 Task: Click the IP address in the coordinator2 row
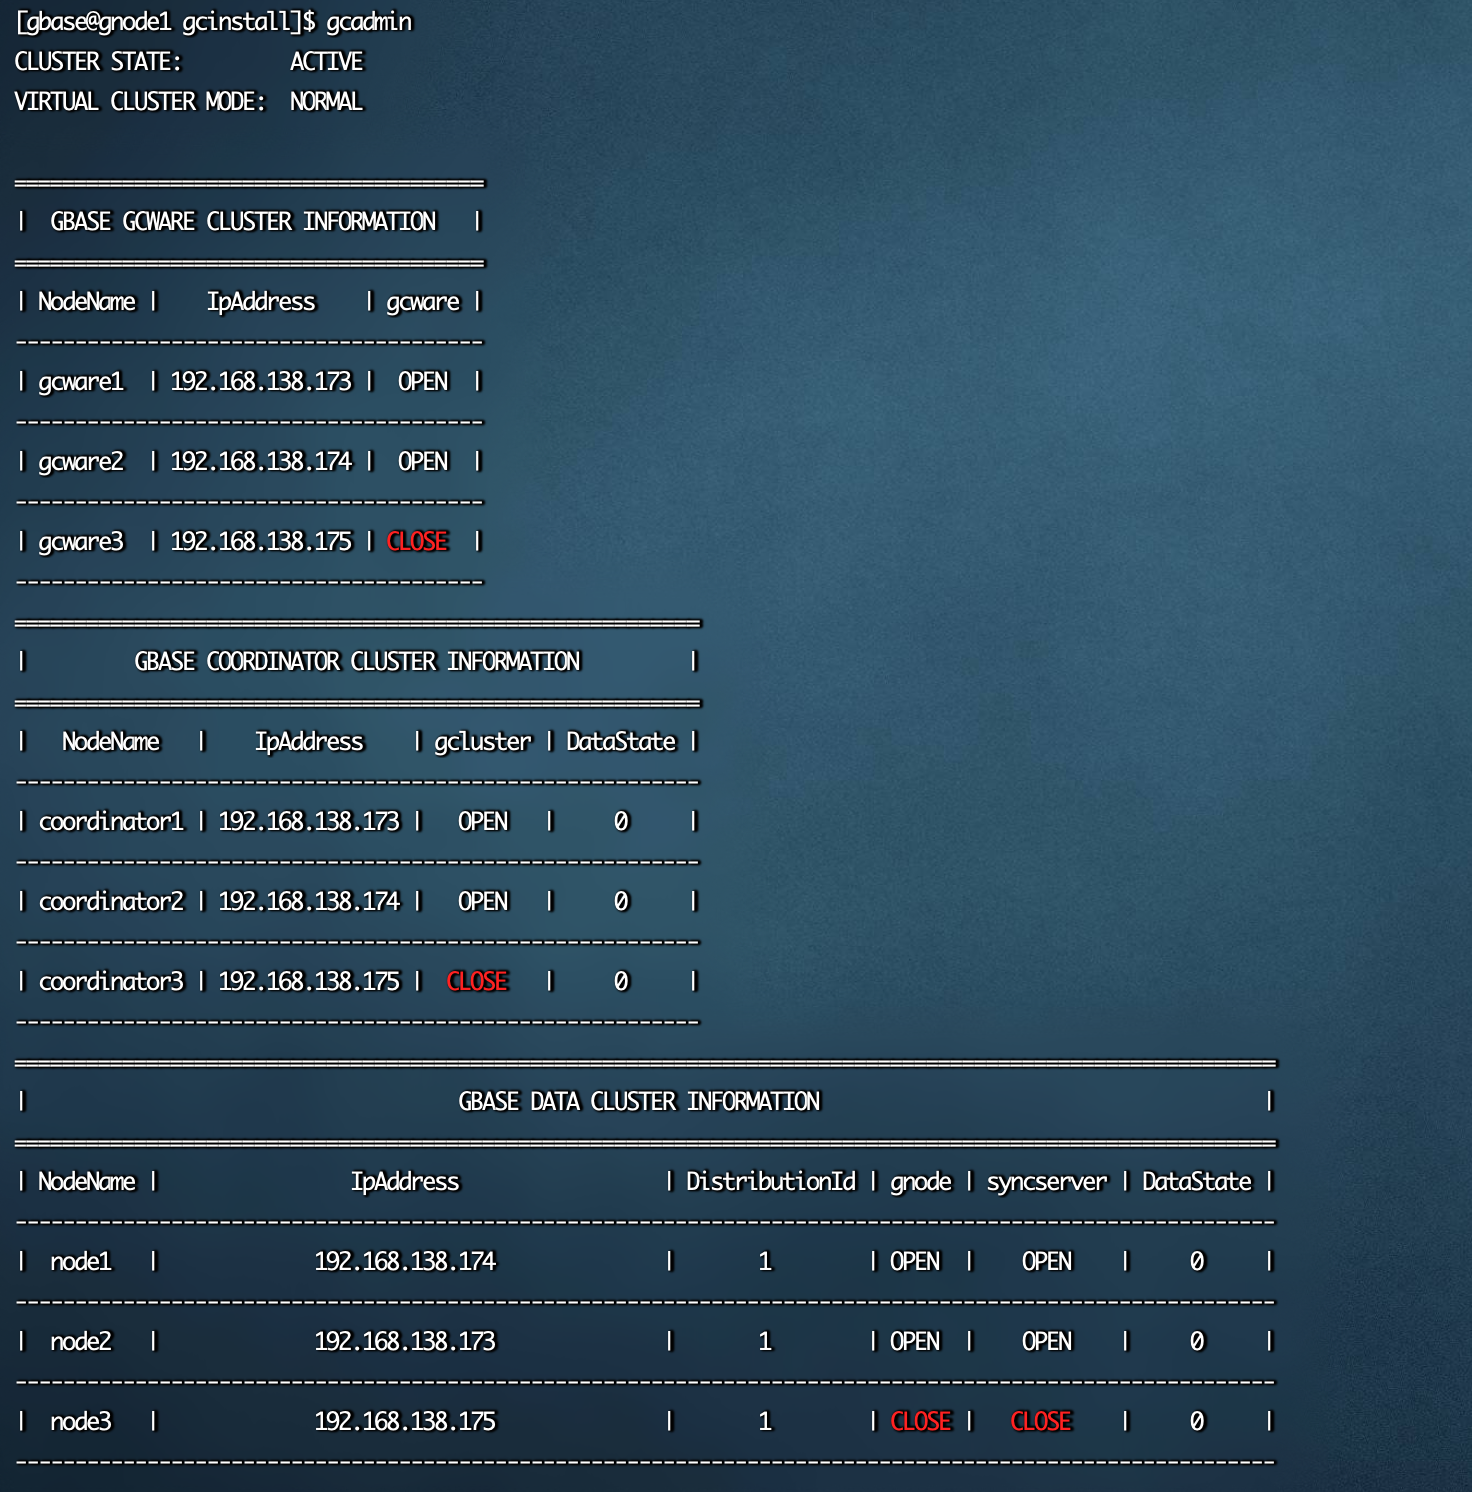coord(309,902)
